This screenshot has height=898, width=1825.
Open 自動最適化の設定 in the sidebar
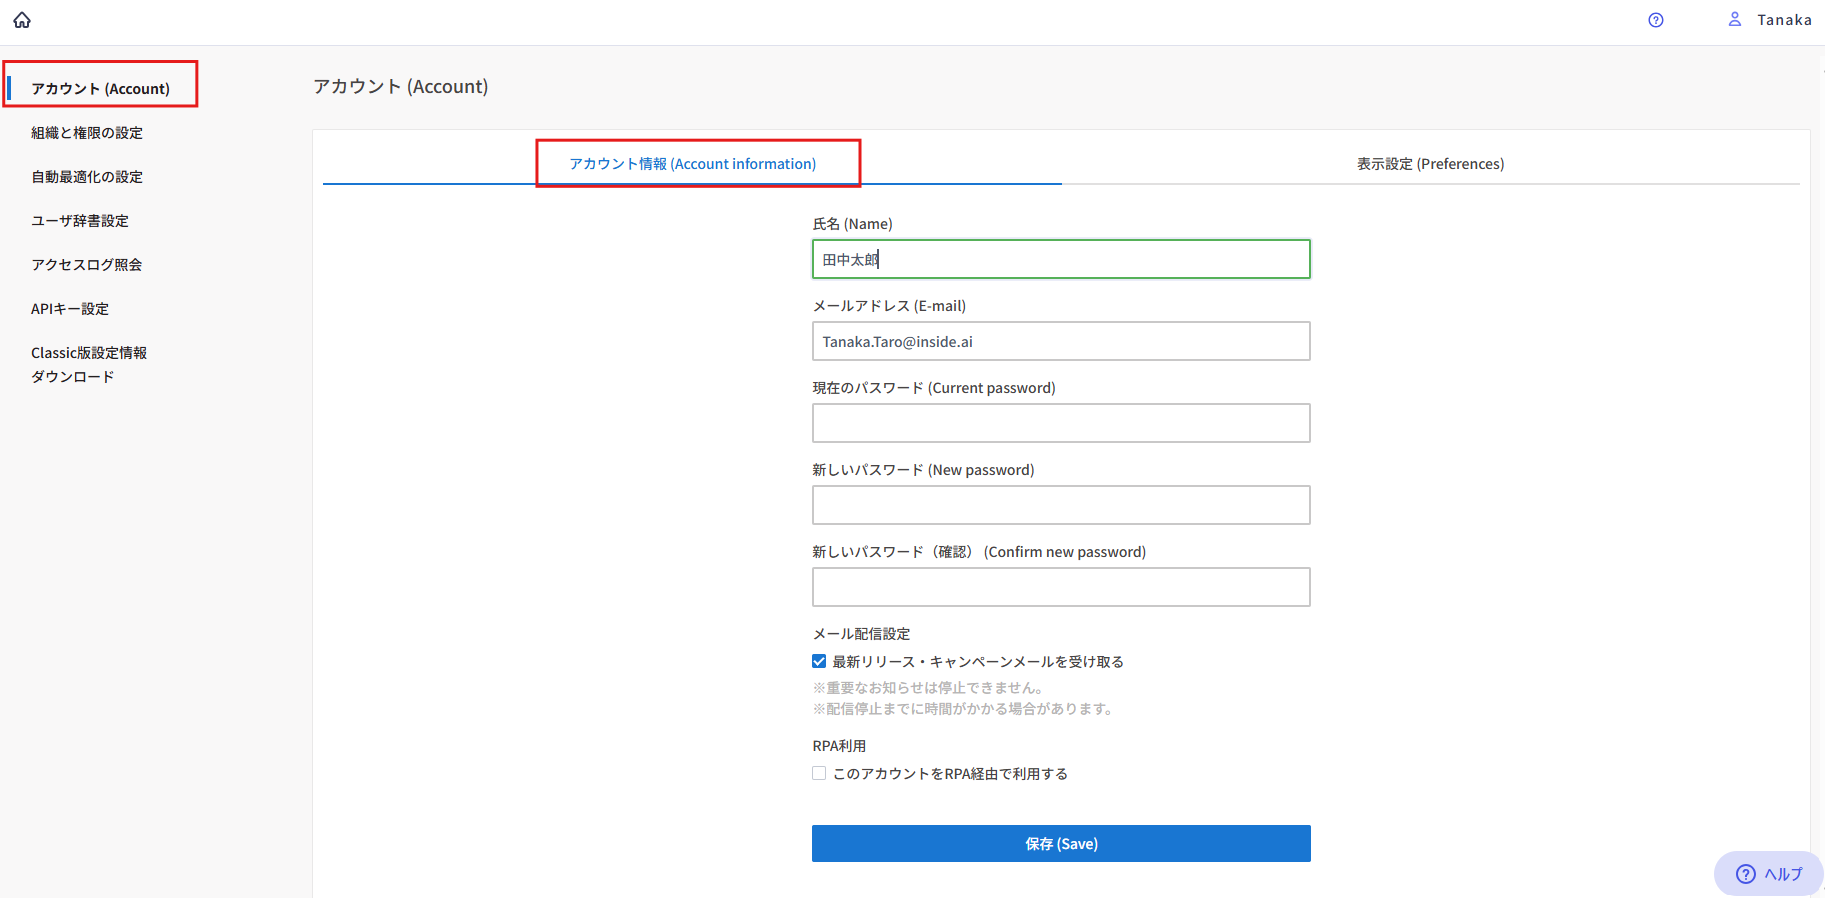click(x=87, y=177)
